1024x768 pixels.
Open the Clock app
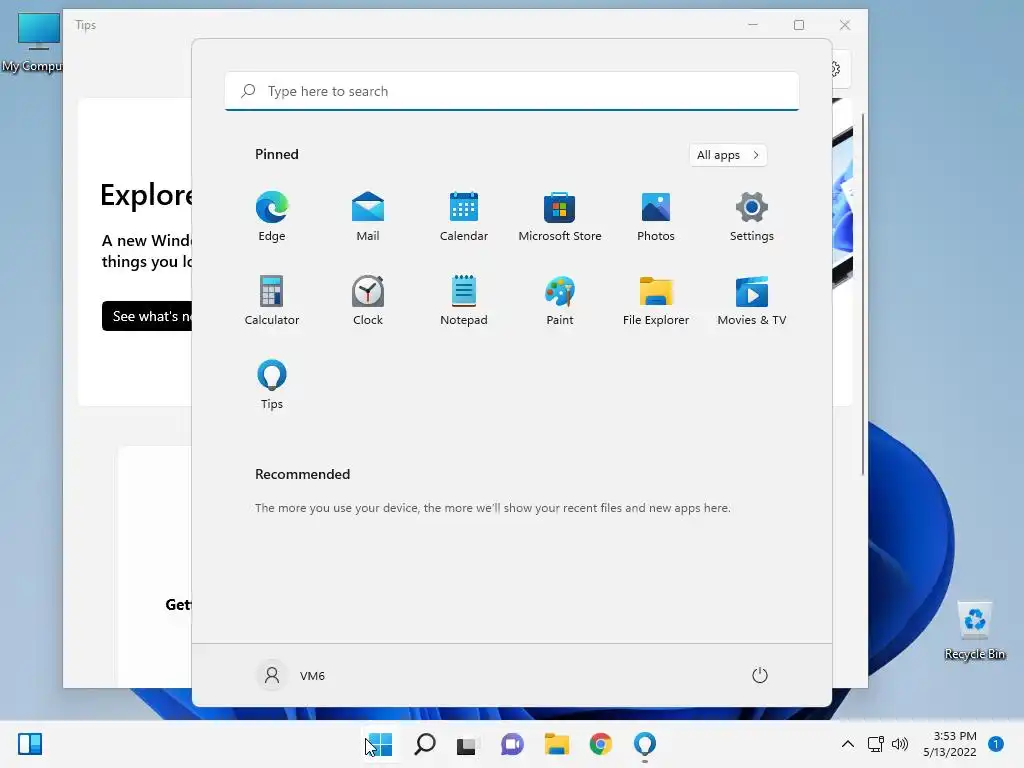[368, 300]
